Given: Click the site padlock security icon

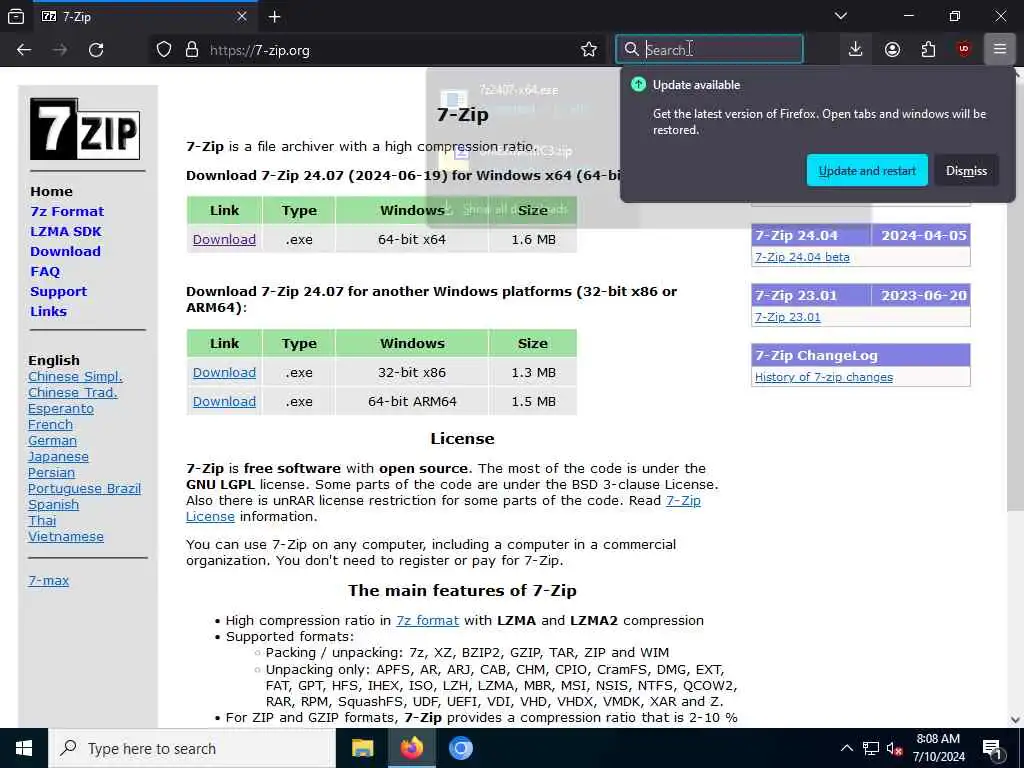Looking at the screenshot, I should (192, 50).
